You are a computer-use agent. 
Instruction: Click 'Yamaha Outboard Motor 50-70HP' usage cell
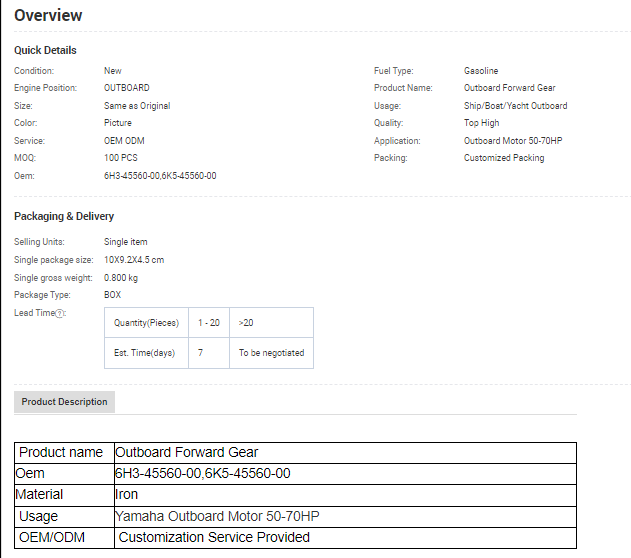pos(217,516)
